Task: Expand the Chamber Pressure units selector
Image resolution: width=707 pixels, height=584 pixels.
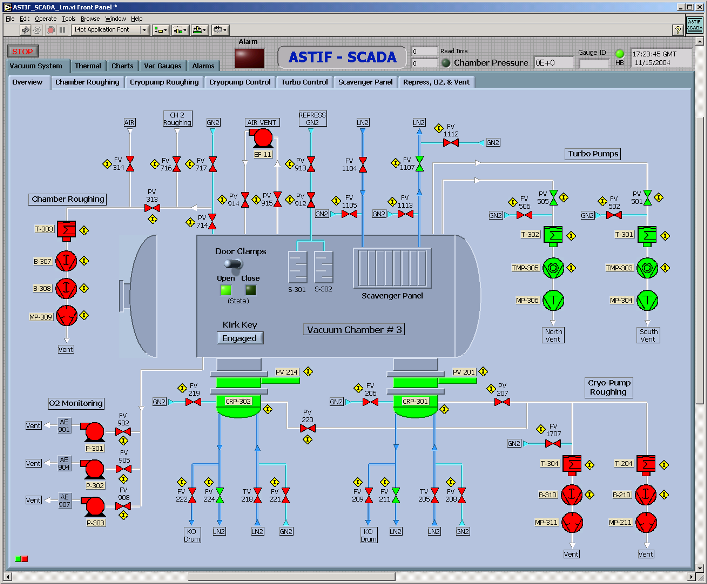Action: tap(555, 63)
